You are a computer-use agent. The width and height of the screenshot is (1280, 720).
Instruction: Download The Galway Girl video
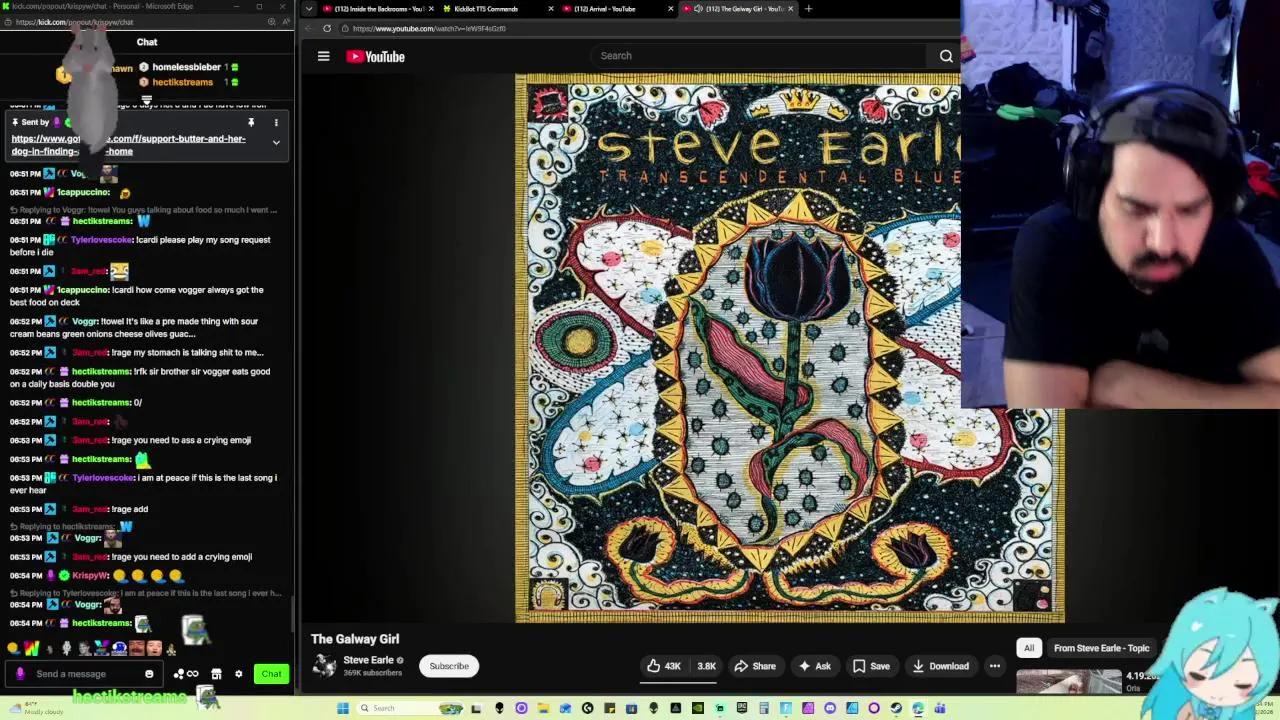pos(939,666)
